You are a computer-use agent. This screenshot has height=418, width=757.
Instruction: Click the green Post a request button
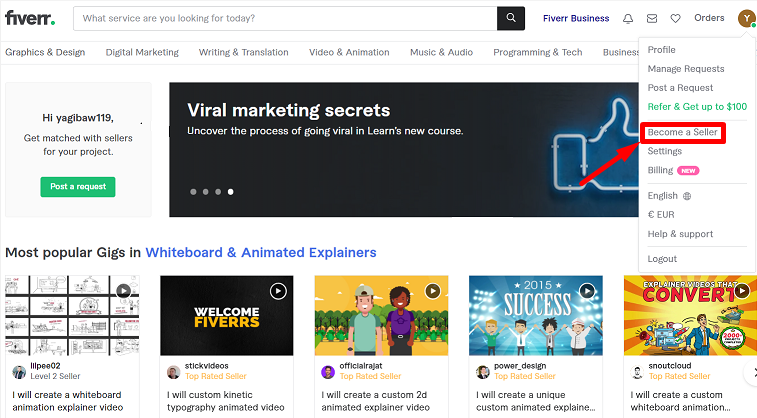(x=78, y=187)
